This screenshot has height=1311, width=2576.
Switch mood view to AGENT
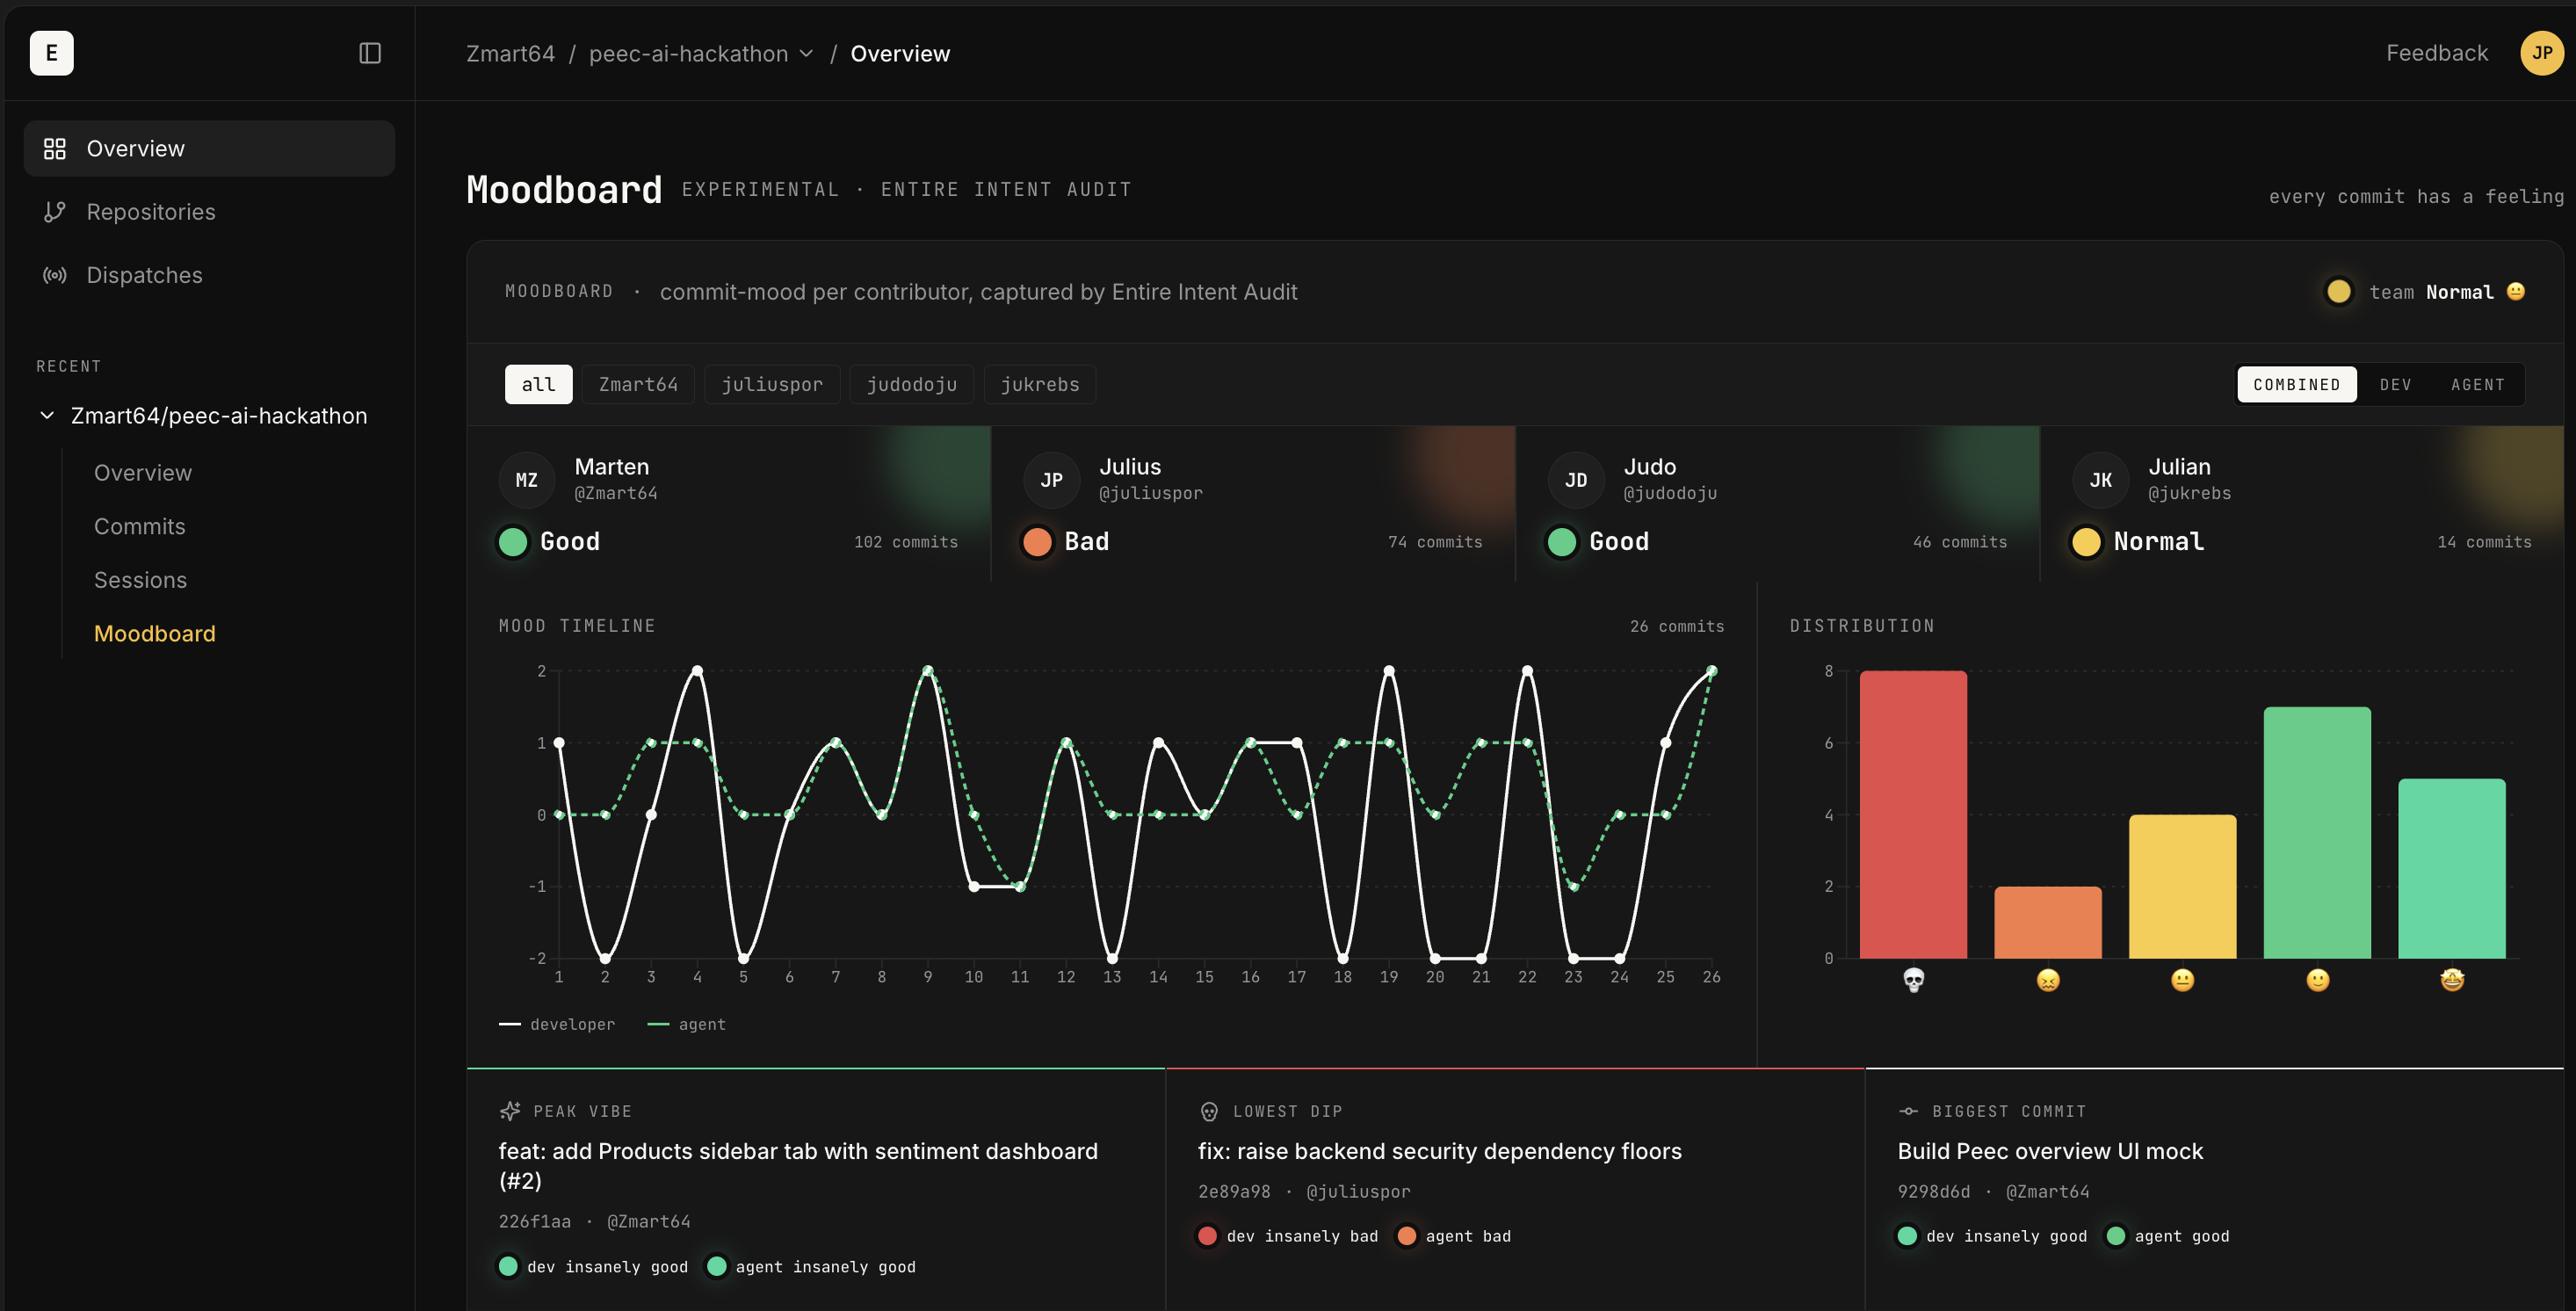coord(2477,385)
